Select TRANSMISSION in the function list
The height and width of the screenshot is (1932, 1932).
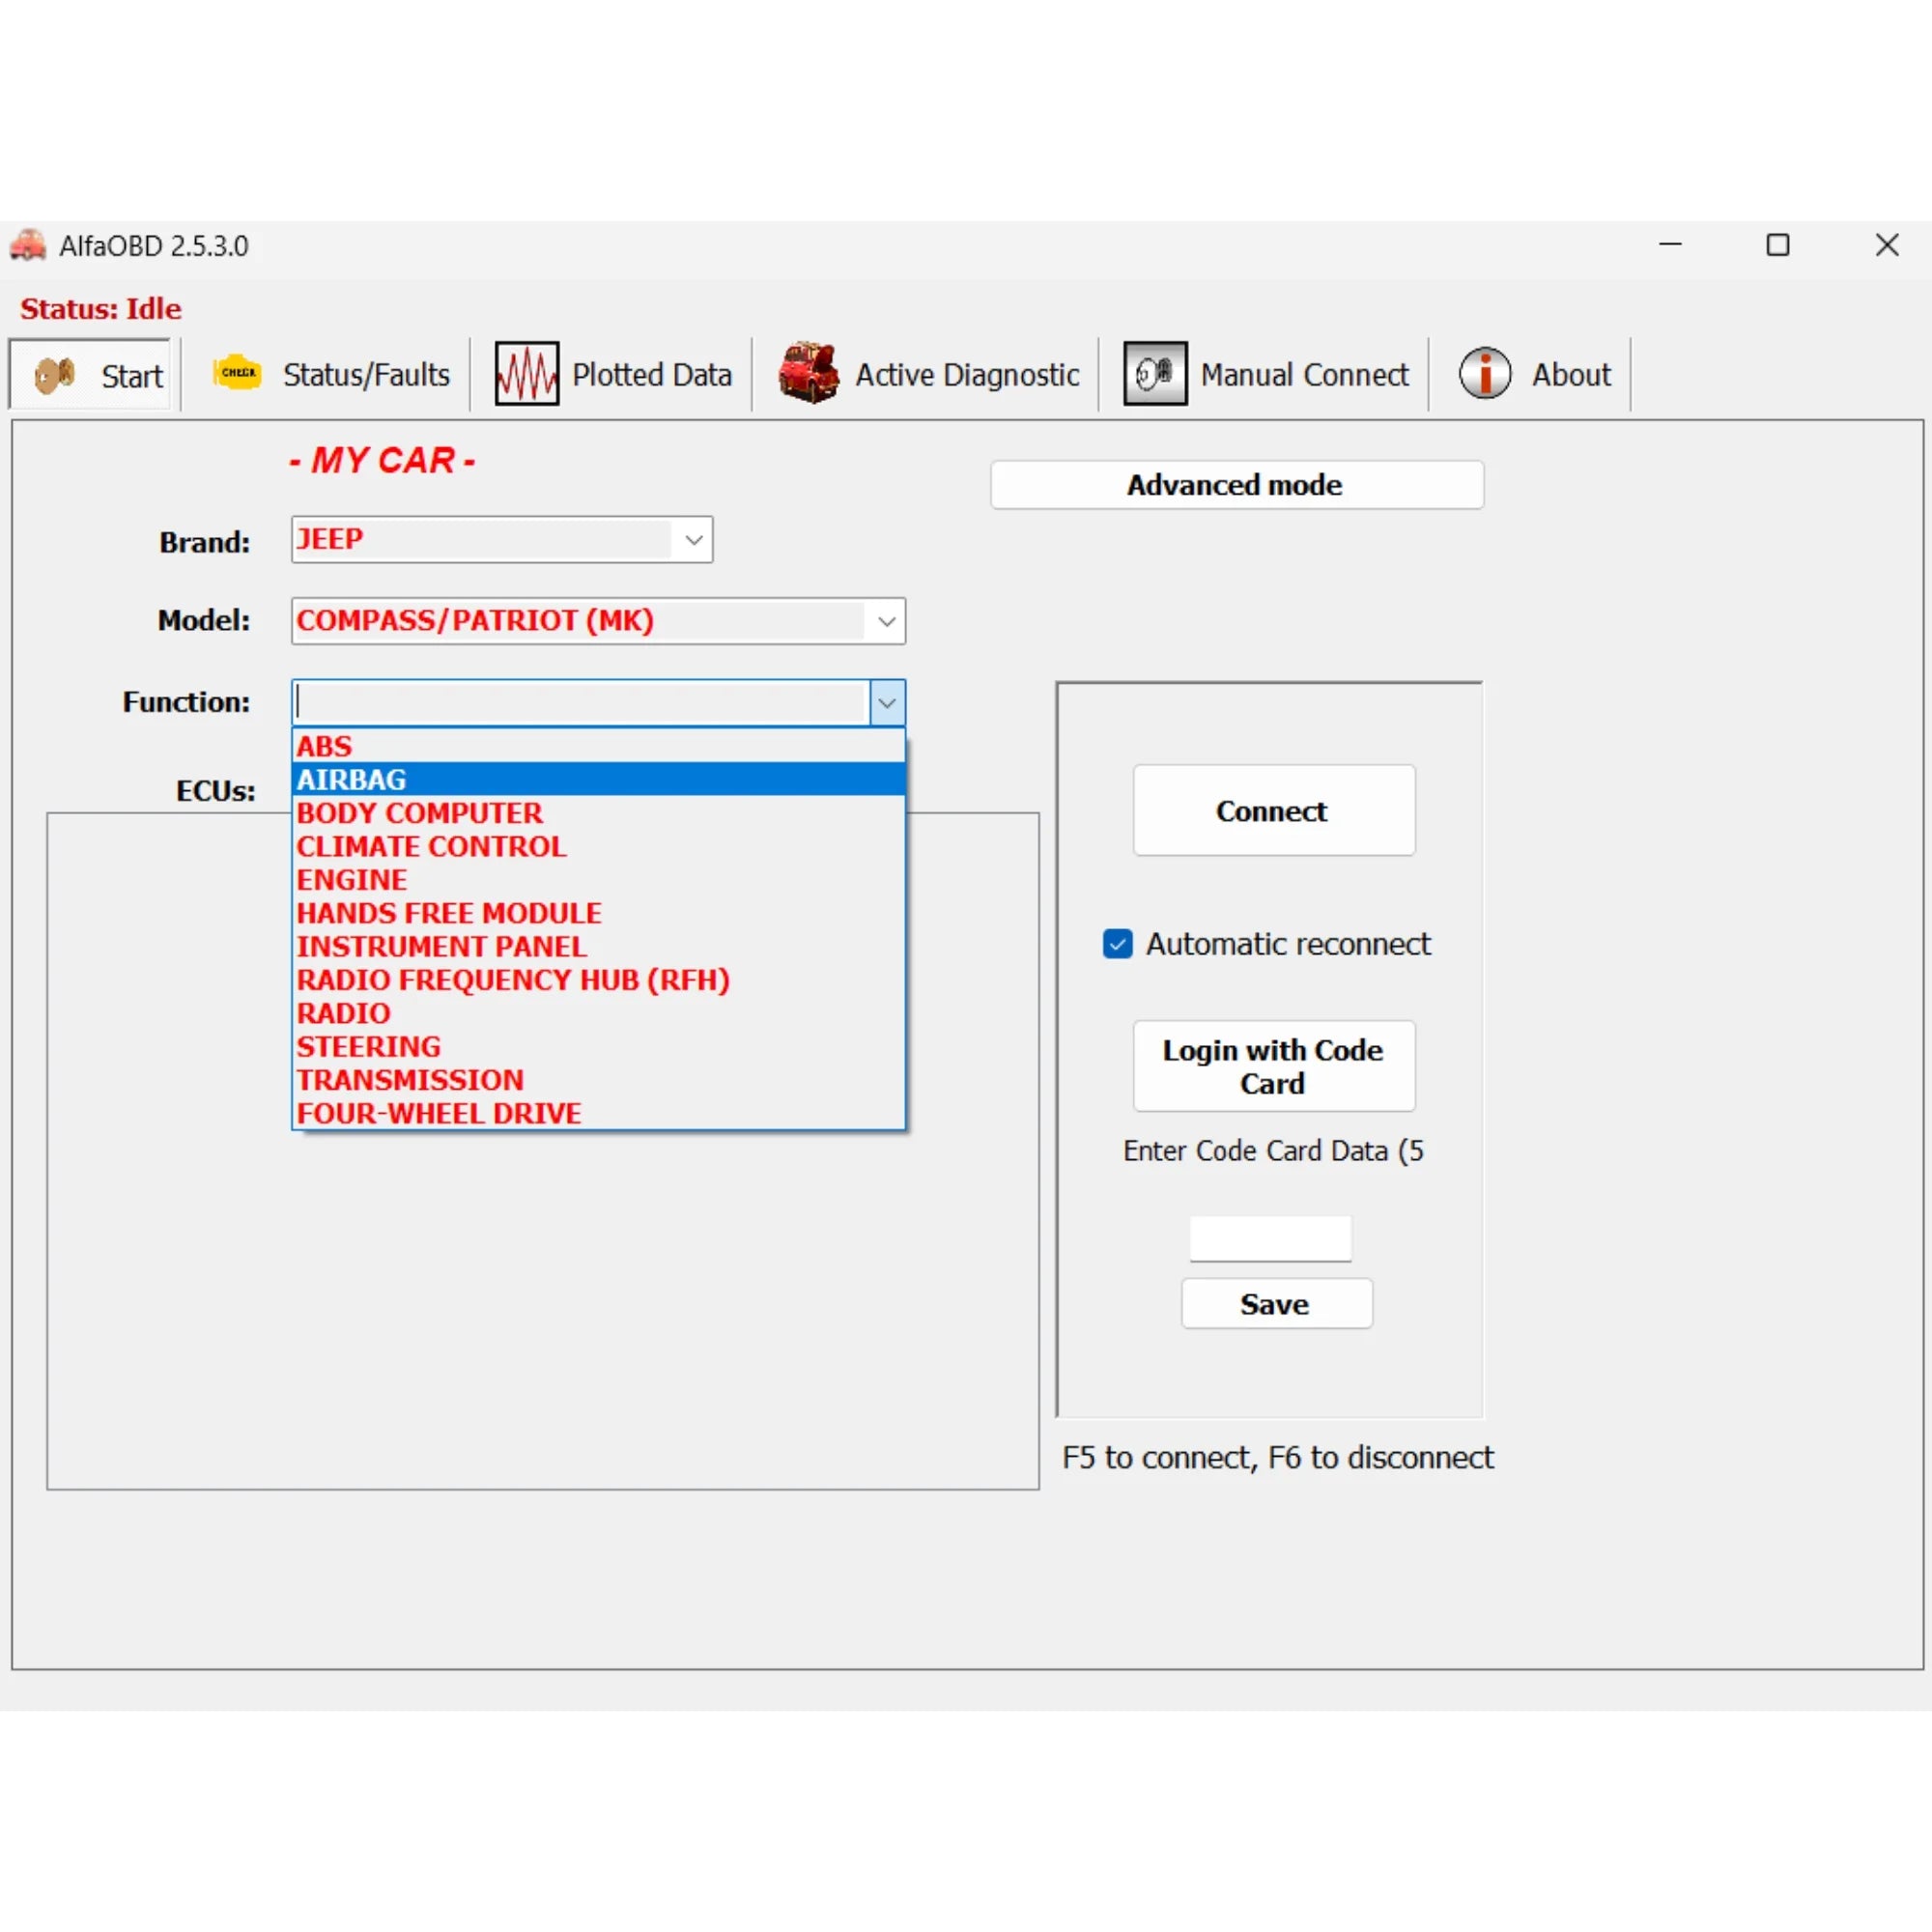pyautogui.click(x=410, y=1080)
